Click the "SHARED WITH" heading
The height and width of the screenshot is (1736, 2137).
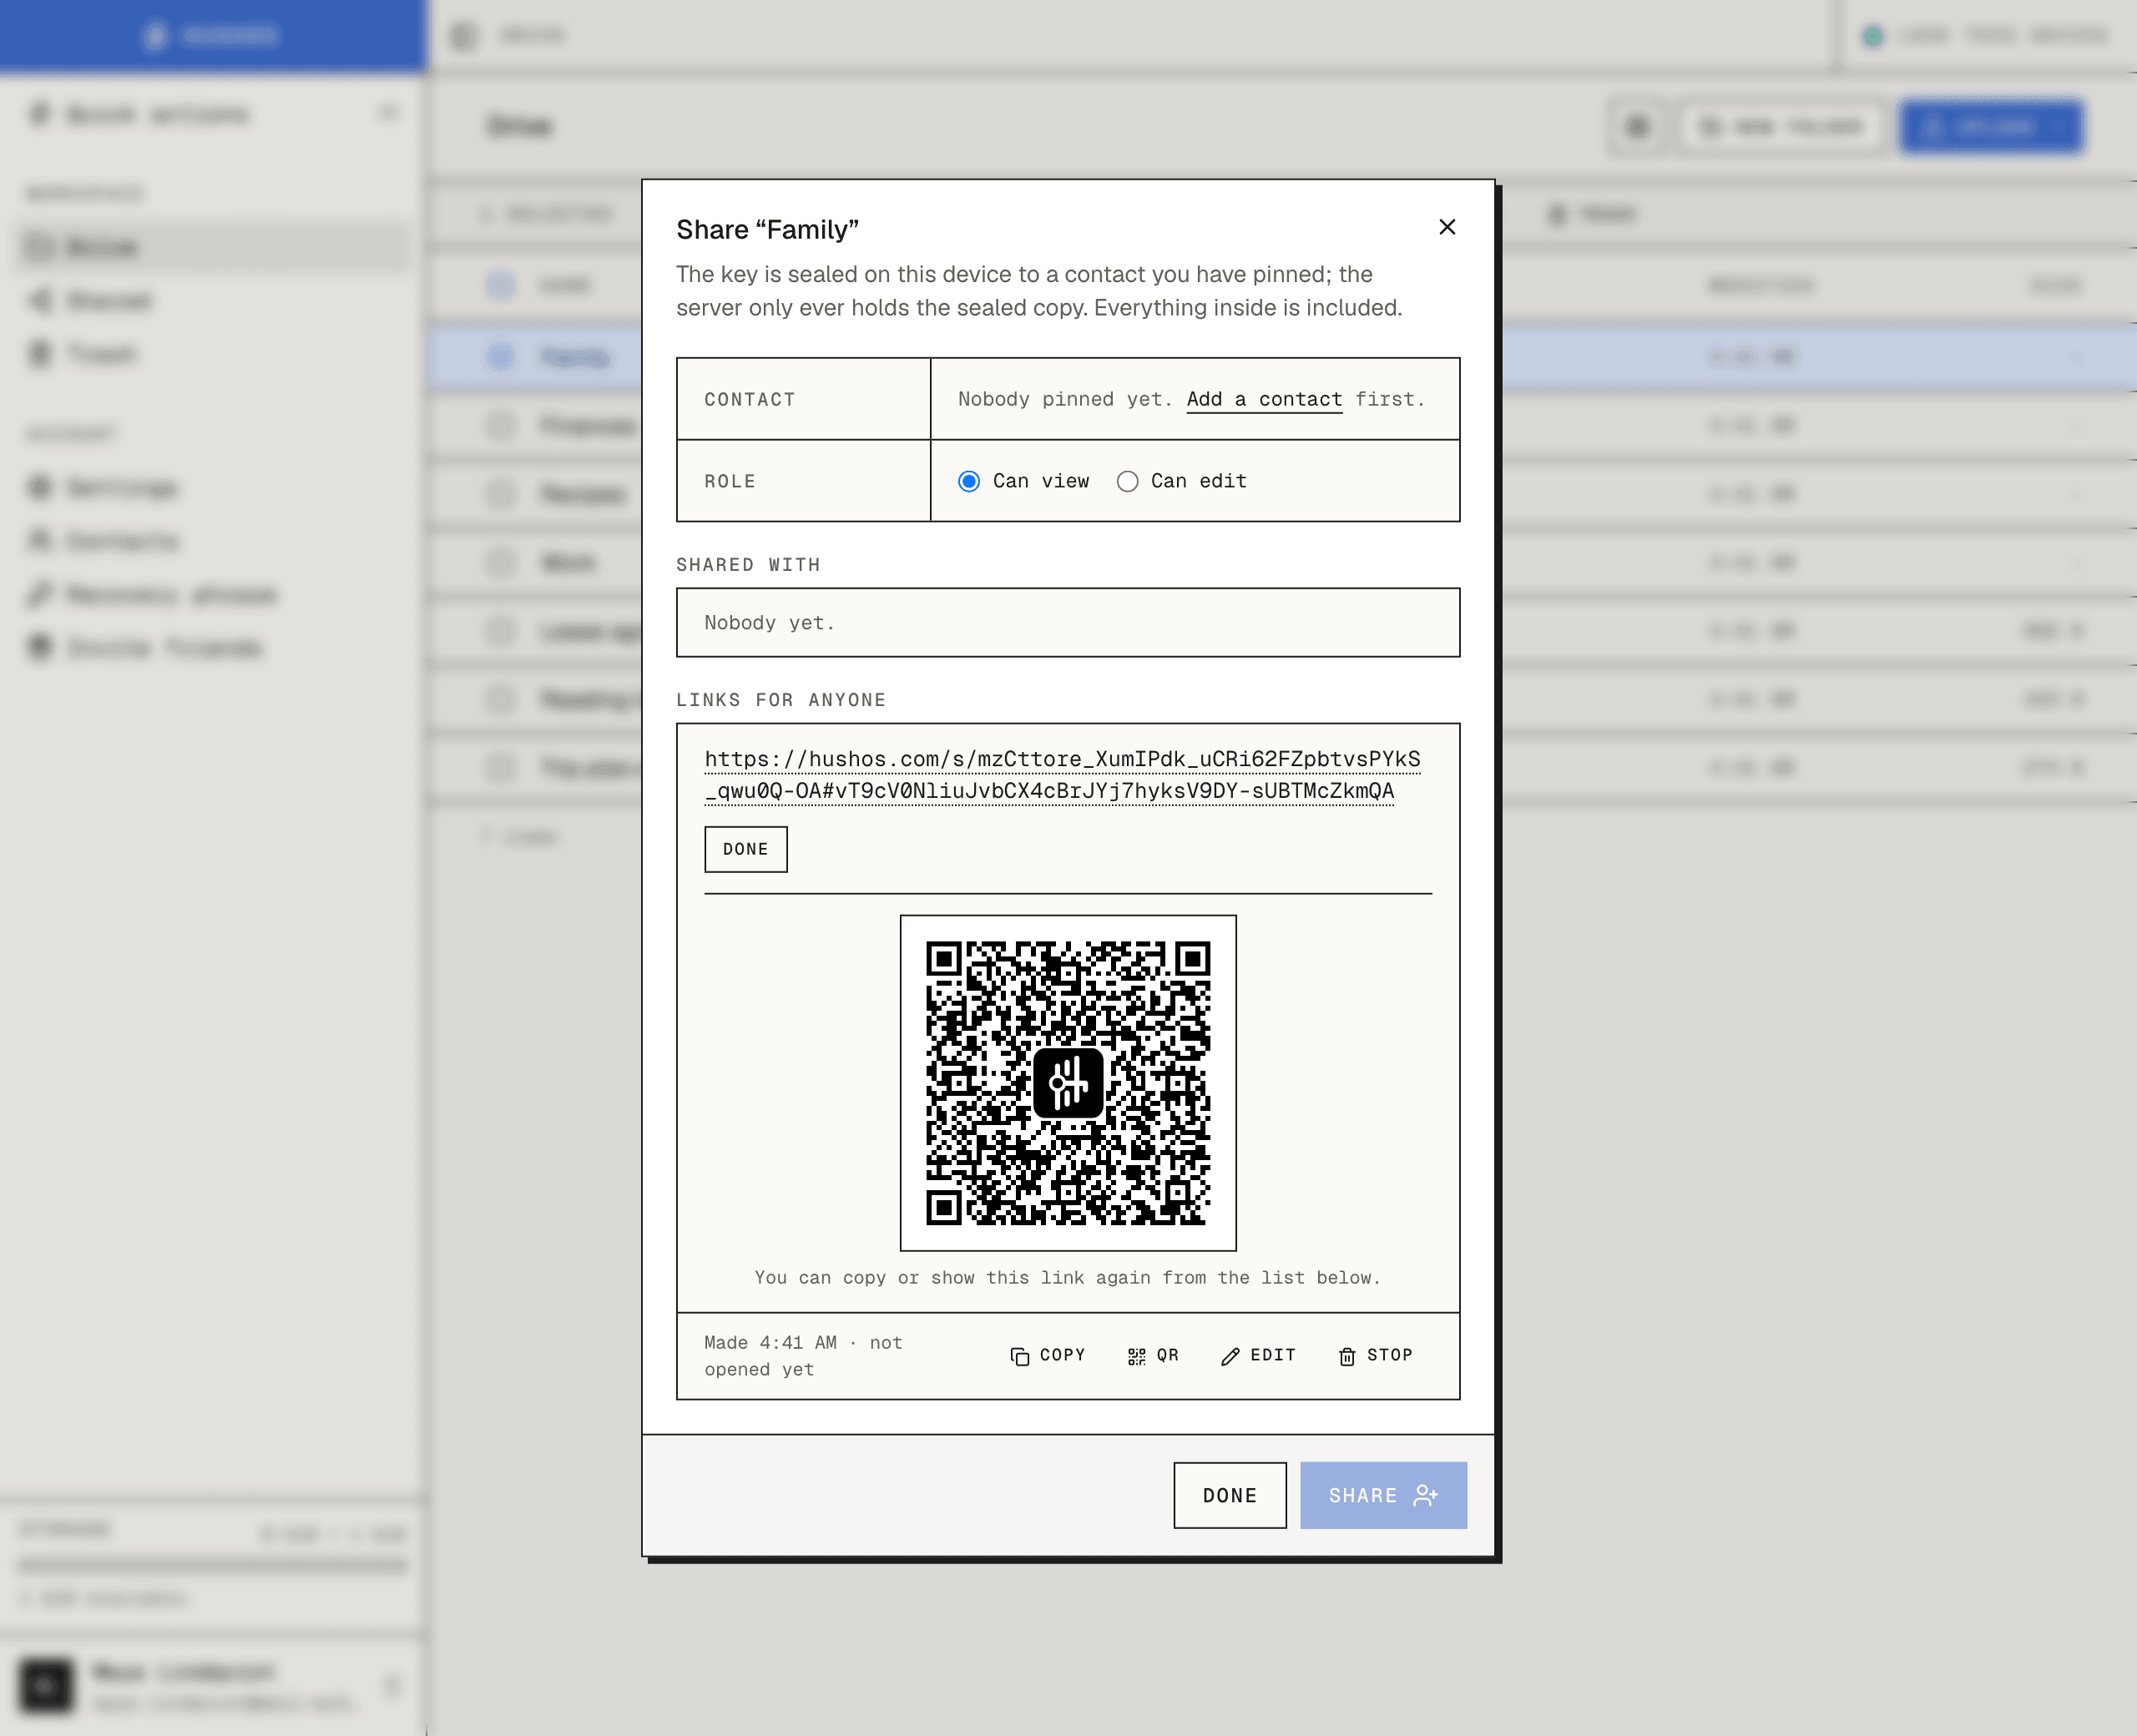[748, 565]
